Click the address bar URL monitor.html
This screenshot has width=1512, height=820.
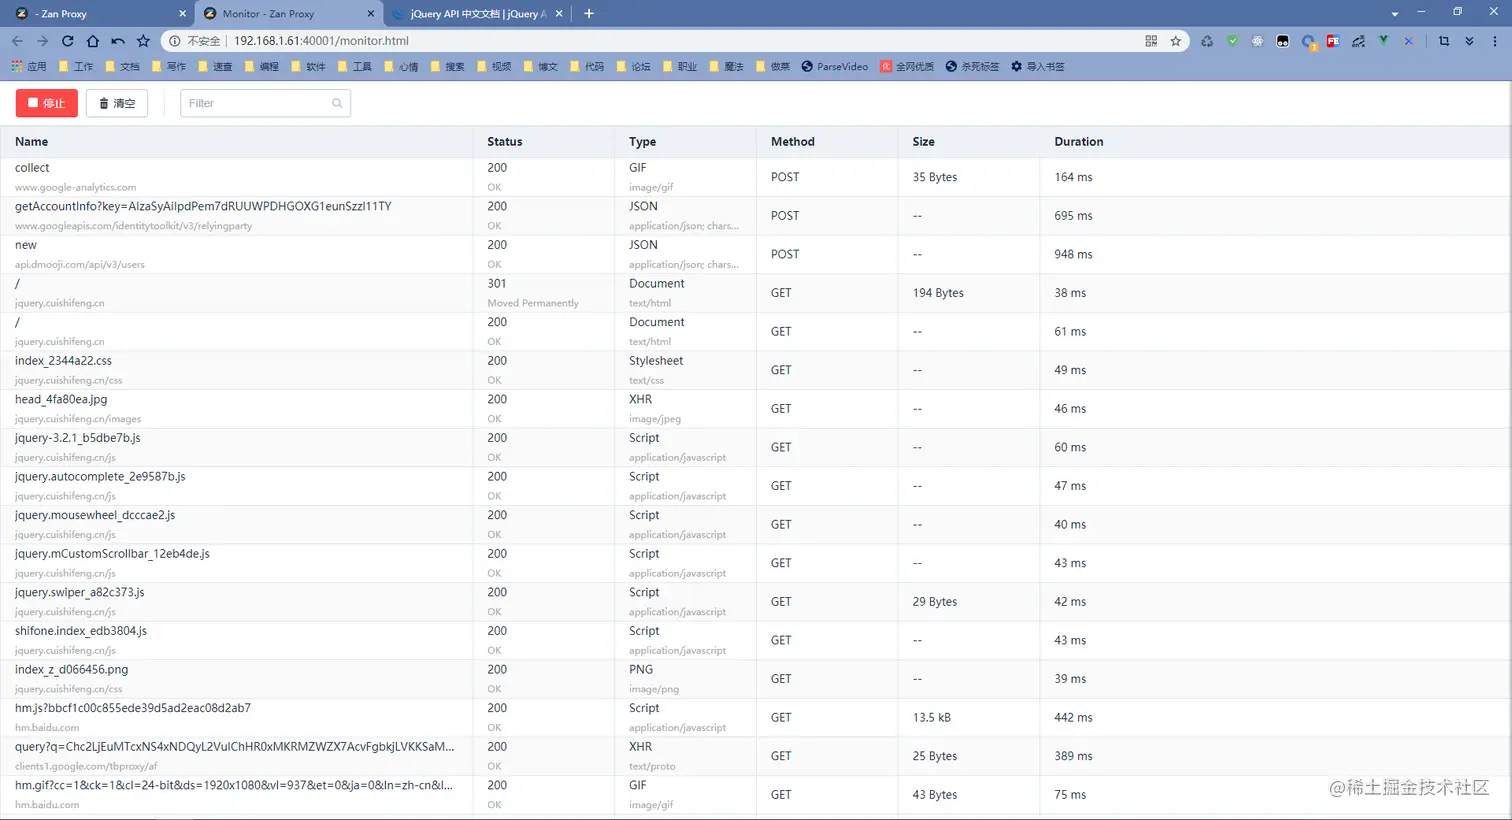(x=321, y=41)
